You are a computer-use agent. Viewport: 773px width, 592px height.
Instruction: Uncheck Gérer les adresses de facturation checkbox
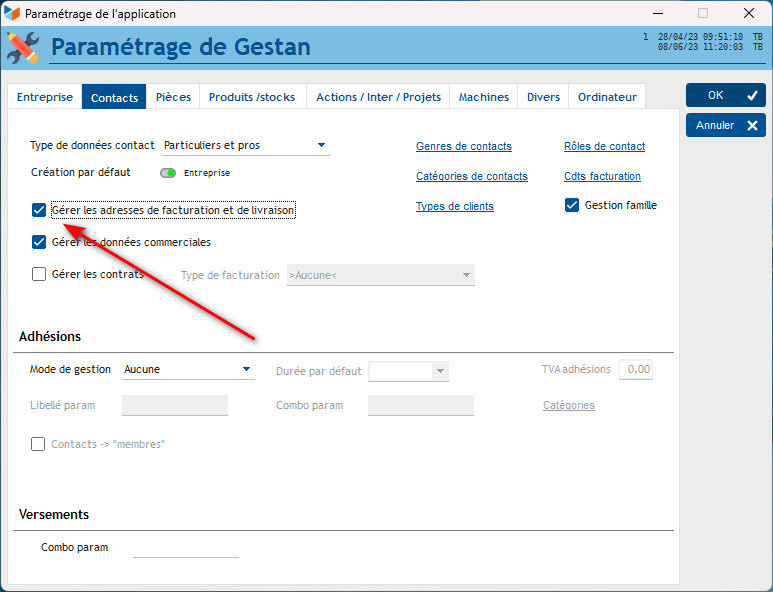tap(39, 210)
